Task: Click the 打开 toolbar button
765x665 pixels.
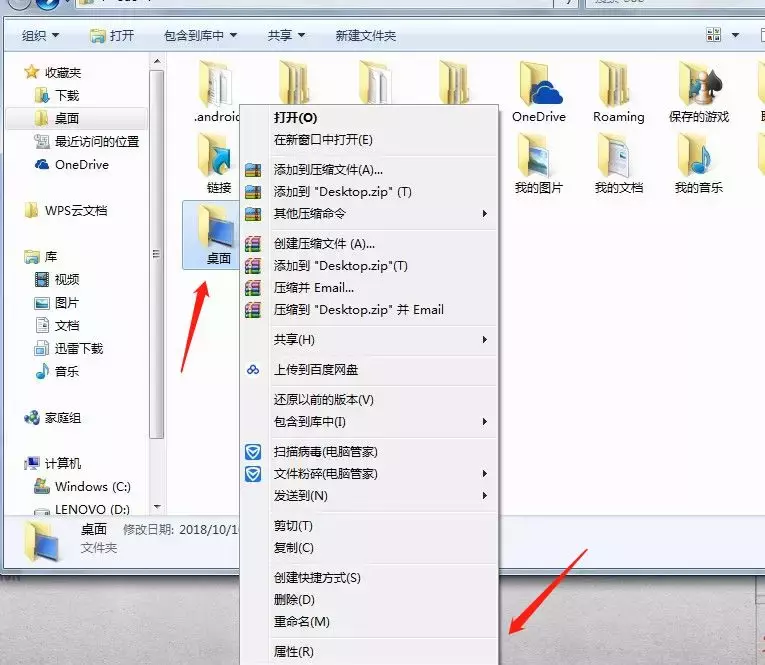Action: [x=112, y=35]
